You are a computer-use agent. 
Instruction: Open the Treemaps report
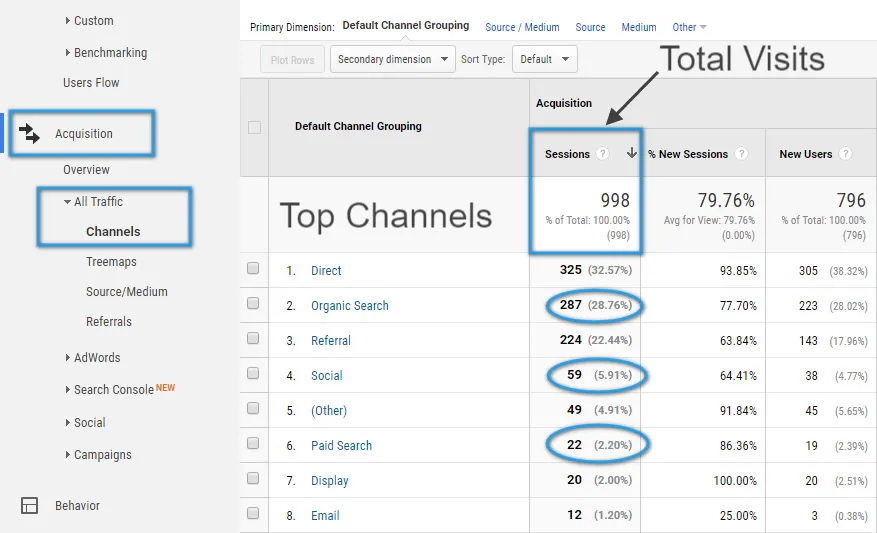click(x=111, y=262)
